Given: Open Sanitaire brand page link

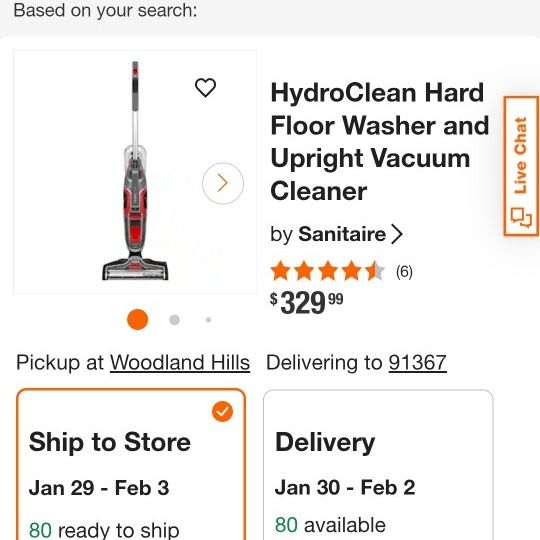Looking at the screenshot, I should [x=342, y=234].
